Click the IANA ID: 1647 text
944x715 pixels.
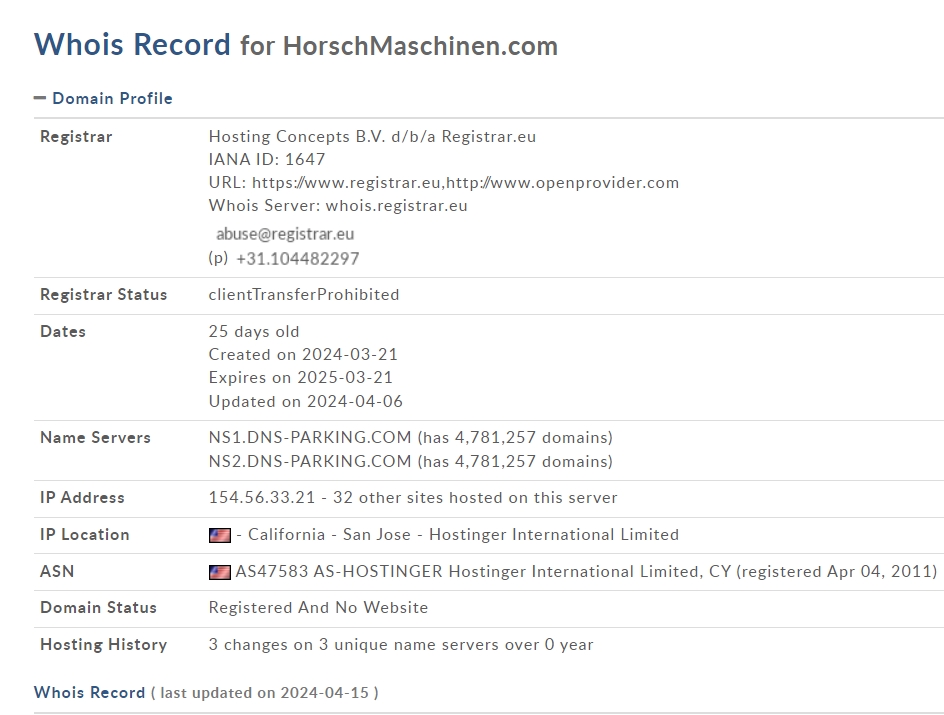click(x=267, y=159)
